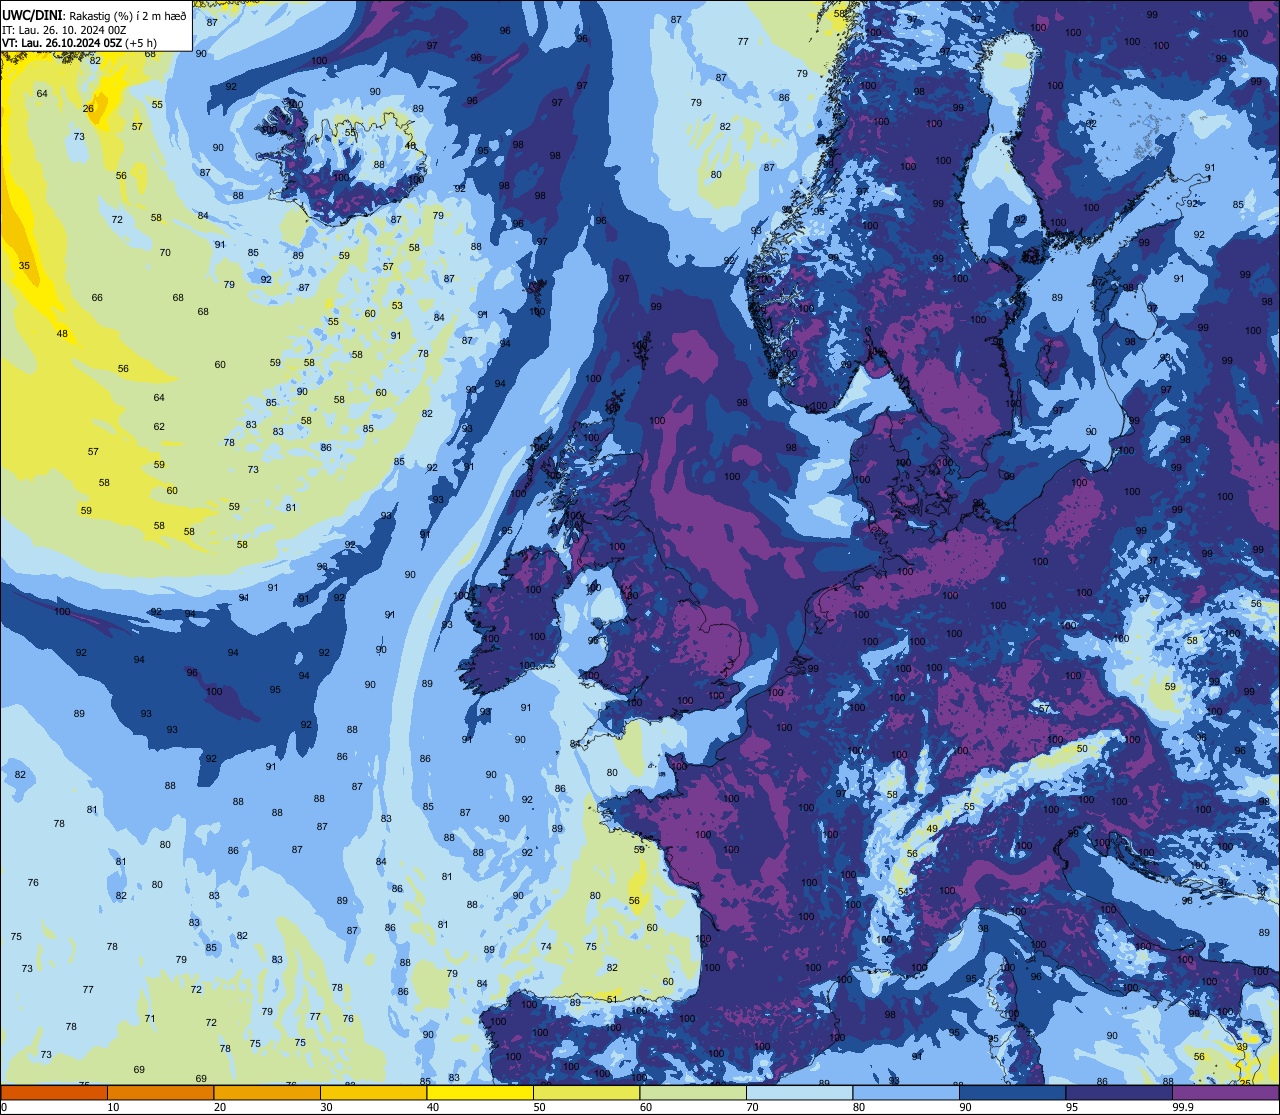
Task: Click the humidity value 39 on the map
Action: [x=1242, y=1047]
